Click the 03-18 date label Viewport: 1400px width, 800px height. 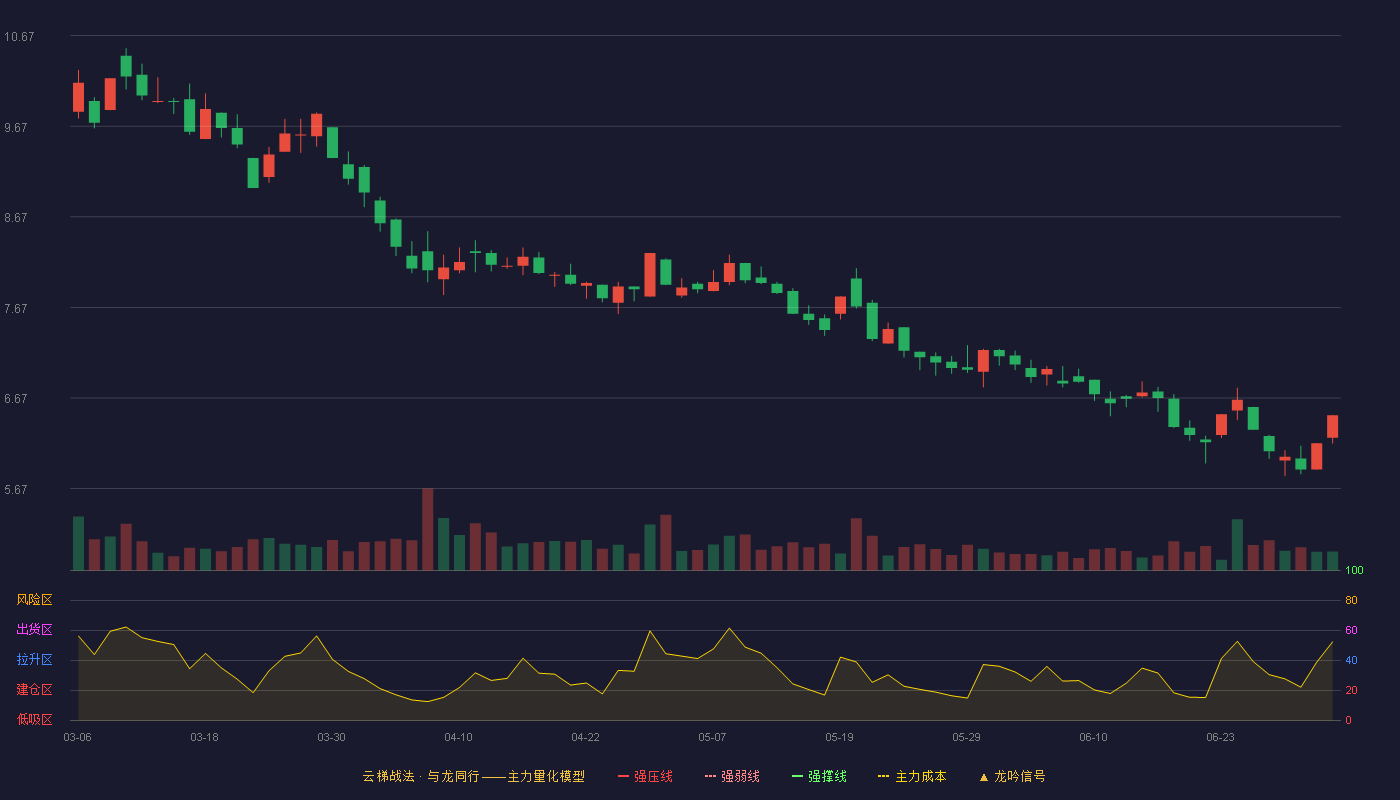[x=204, y=737]
